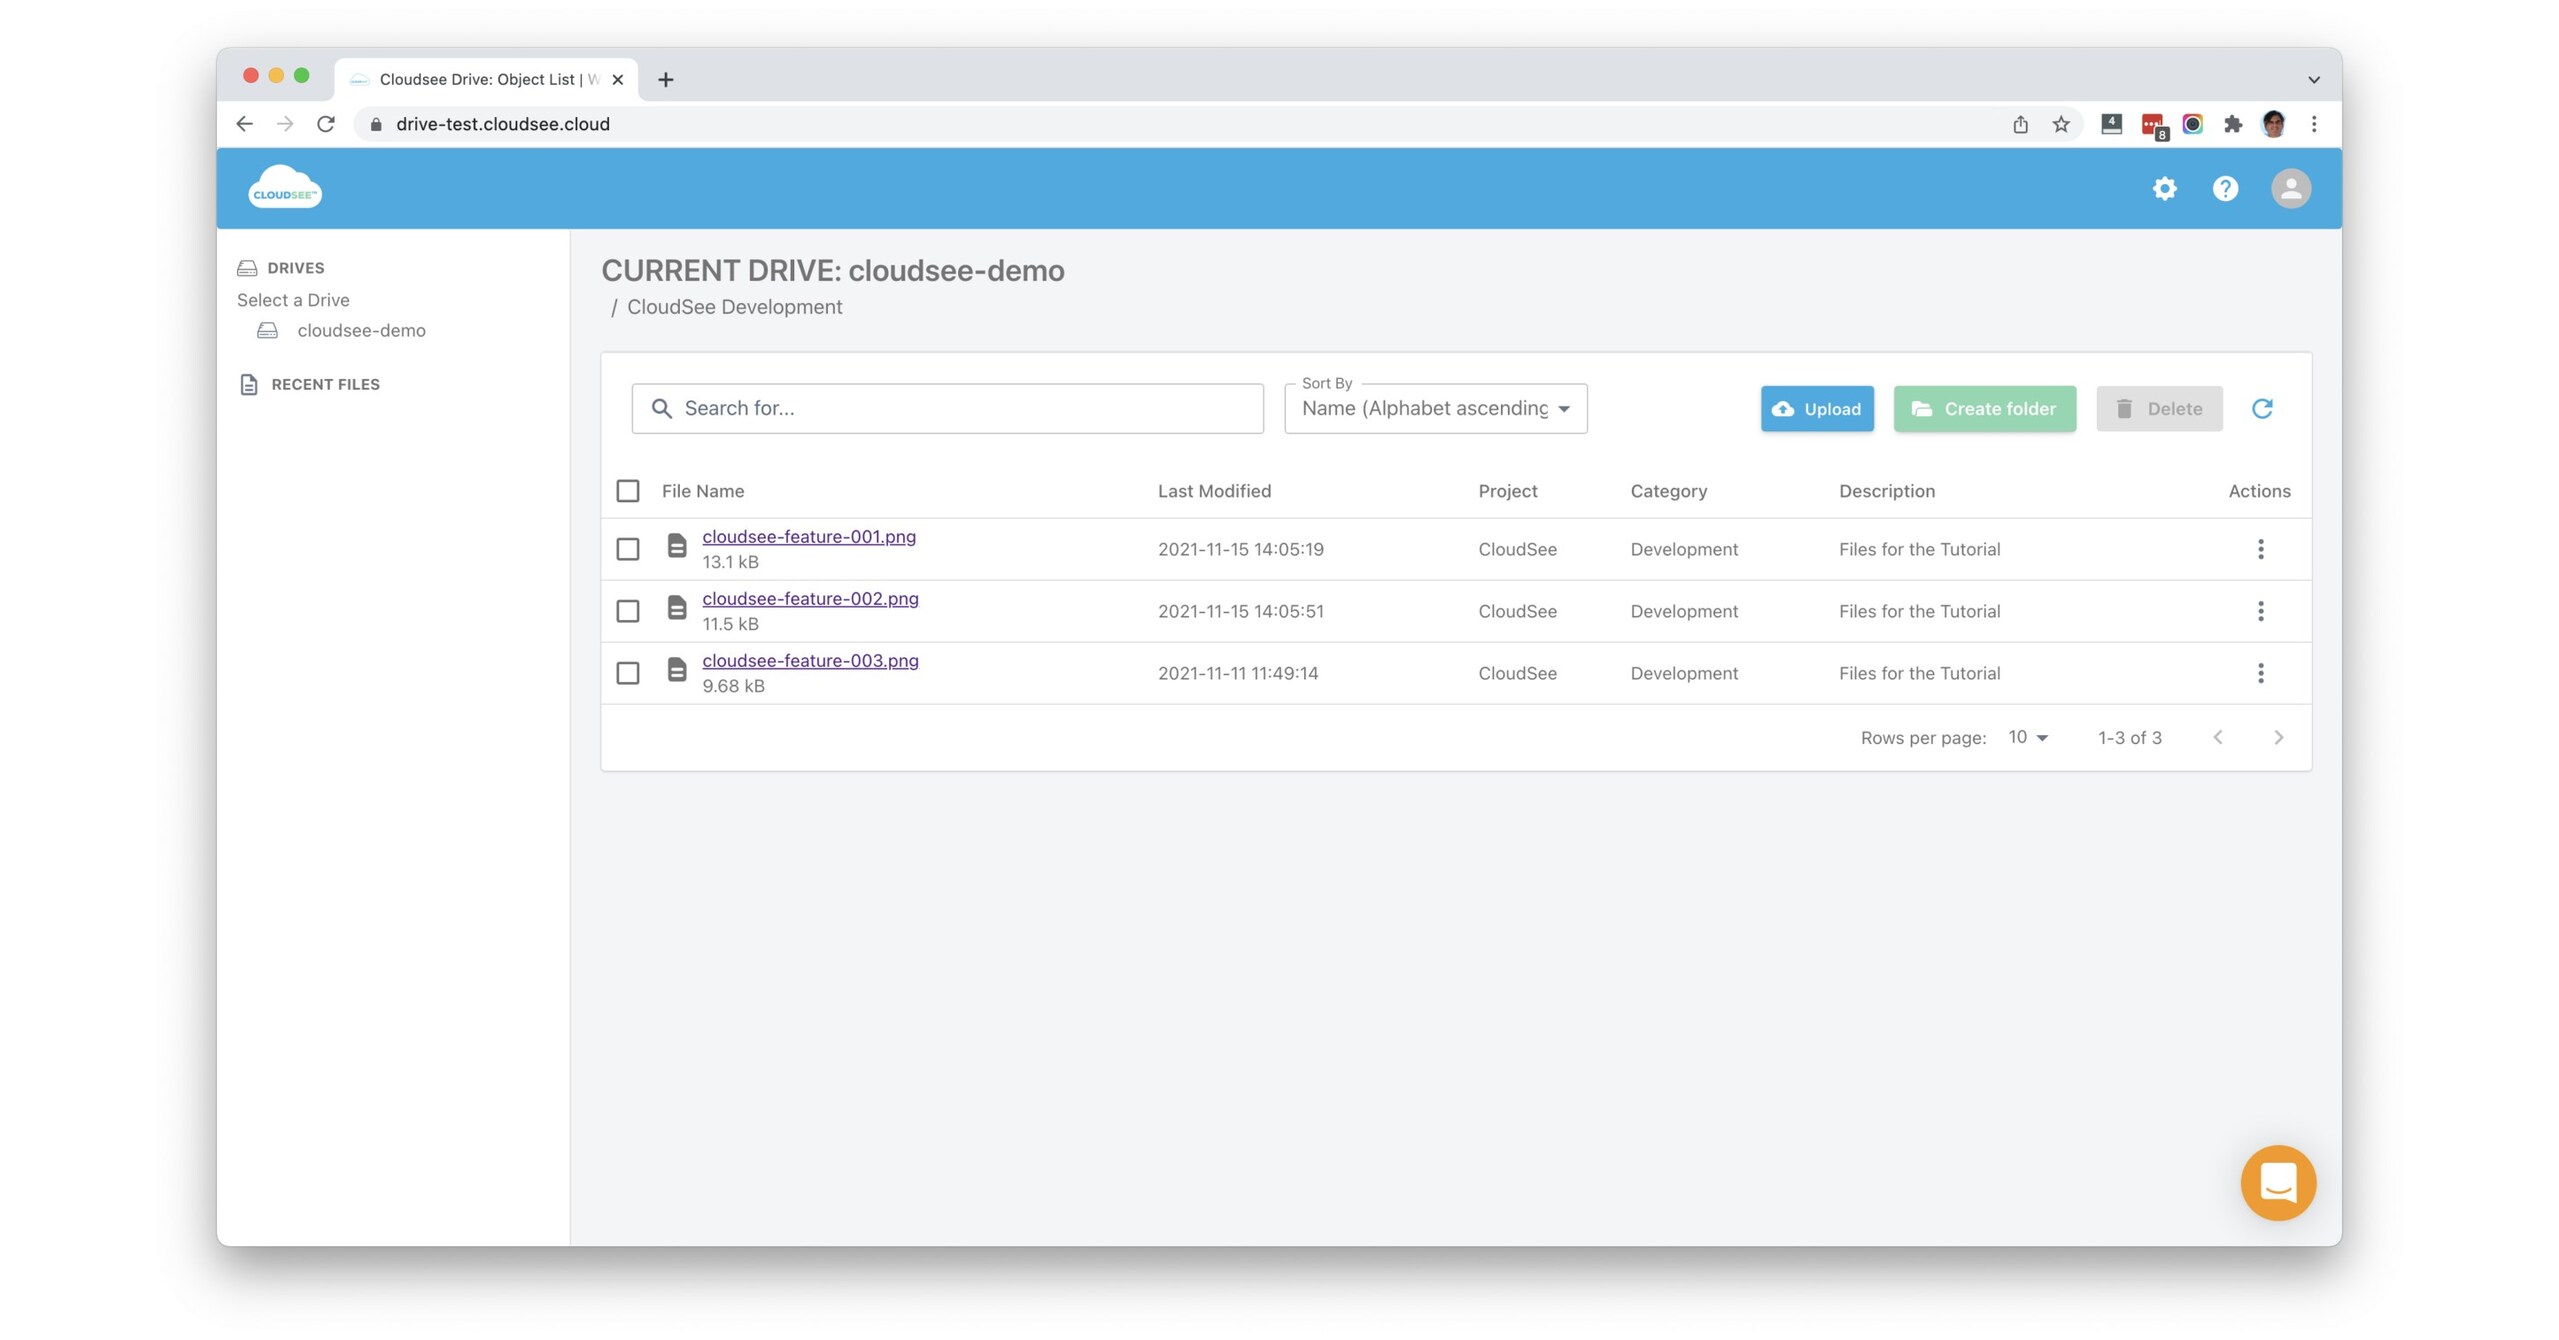Click the Upload button
Viewport: 2559px width, 1340px height.
click(1816, 408)
